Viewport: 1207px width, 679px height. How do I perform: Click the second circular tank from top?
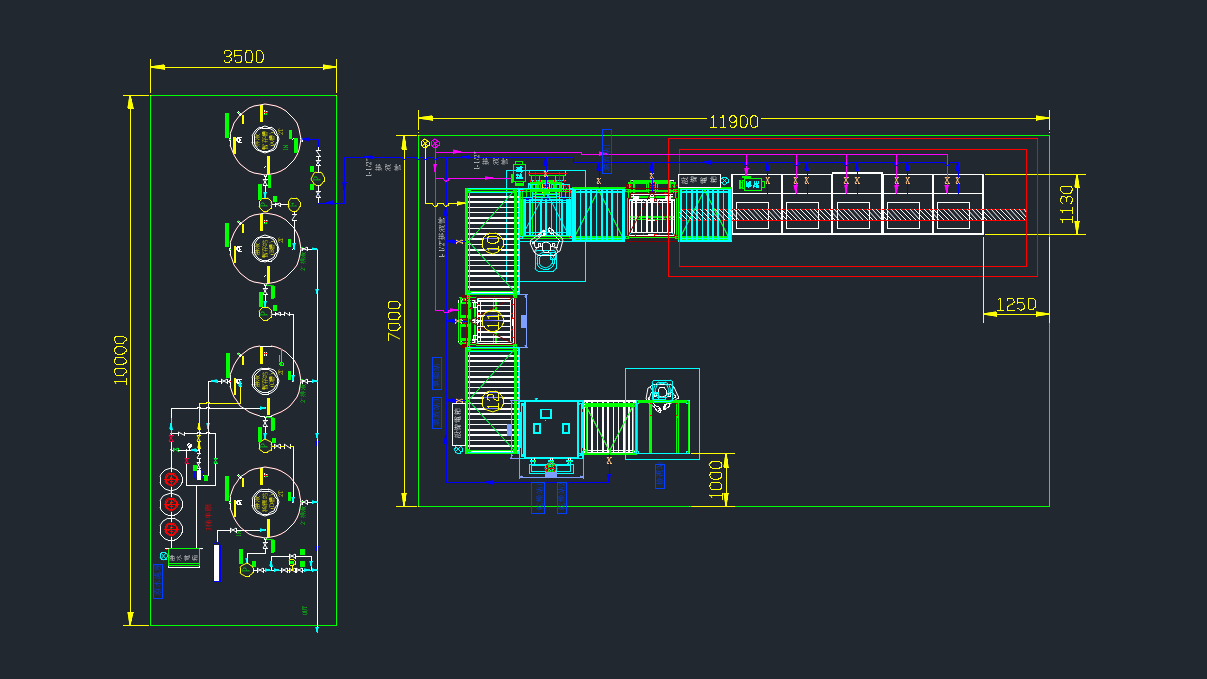pyautogui.click(x=265, y=248)
